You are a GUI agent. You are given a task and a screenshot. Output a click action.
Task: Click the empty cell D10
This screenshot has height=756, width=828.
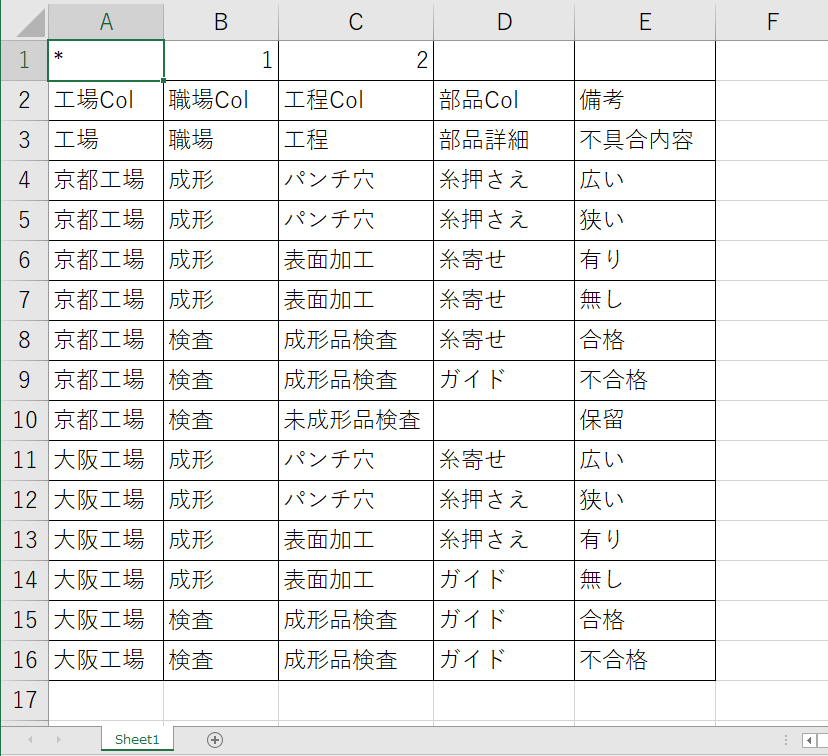(504, 420)
